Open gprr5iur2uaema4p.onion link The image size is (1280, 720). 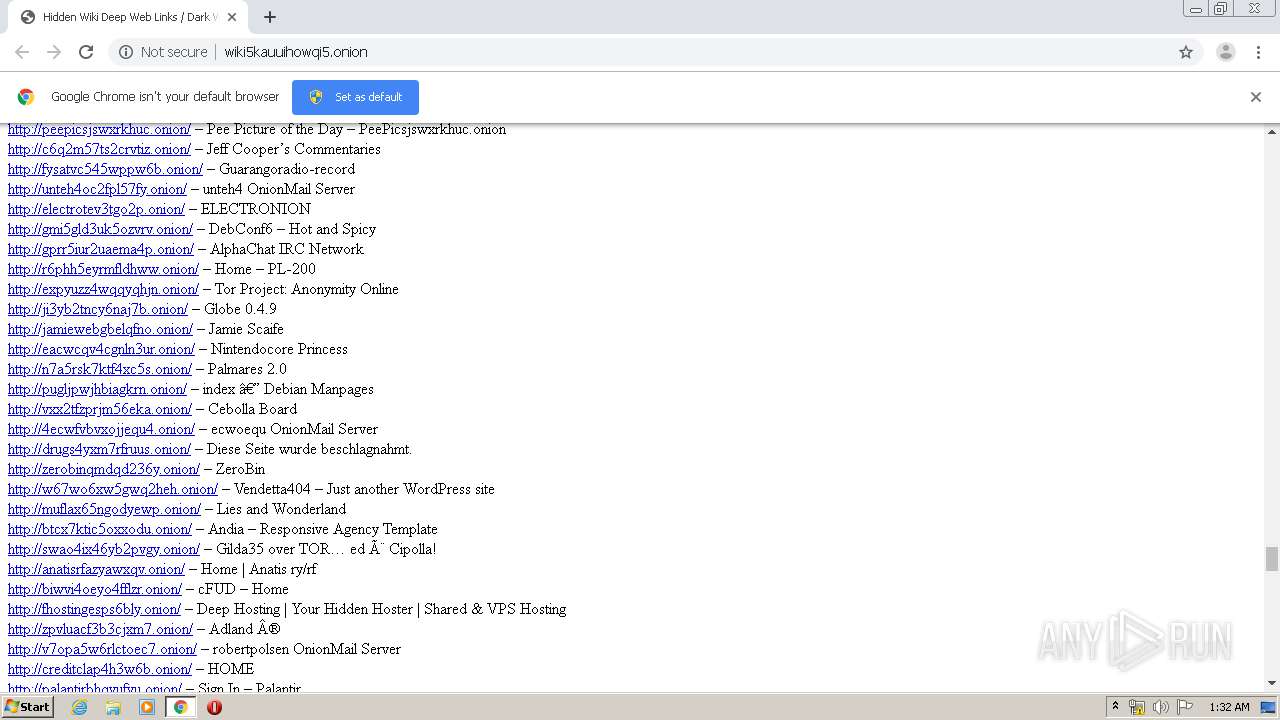click(101, 249)
